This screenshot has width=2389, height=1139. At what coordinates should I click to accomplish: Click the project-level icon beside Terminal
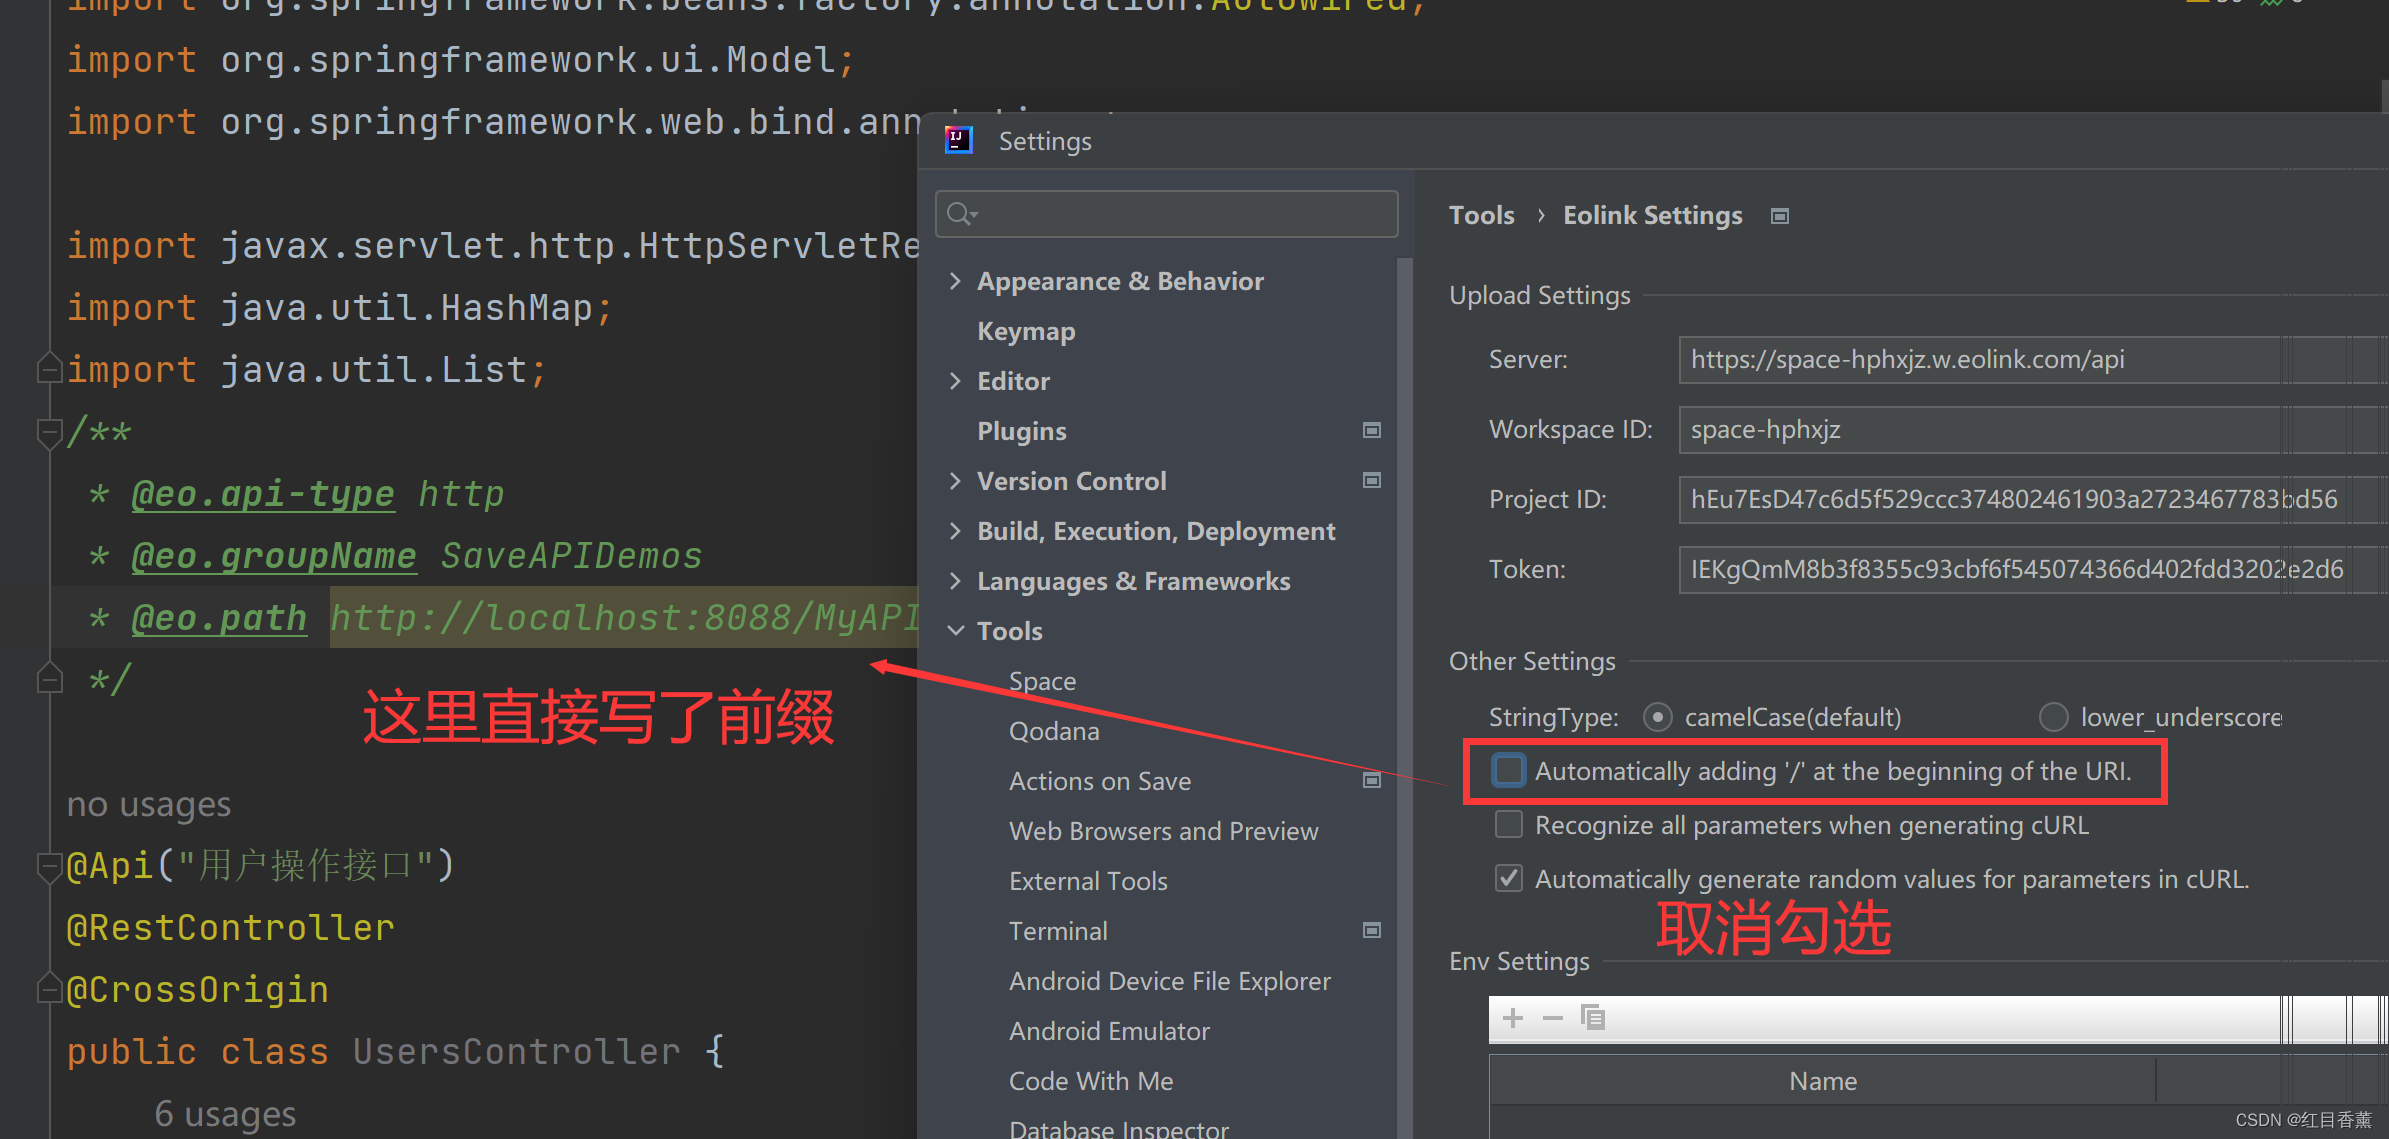[1372, 930]
